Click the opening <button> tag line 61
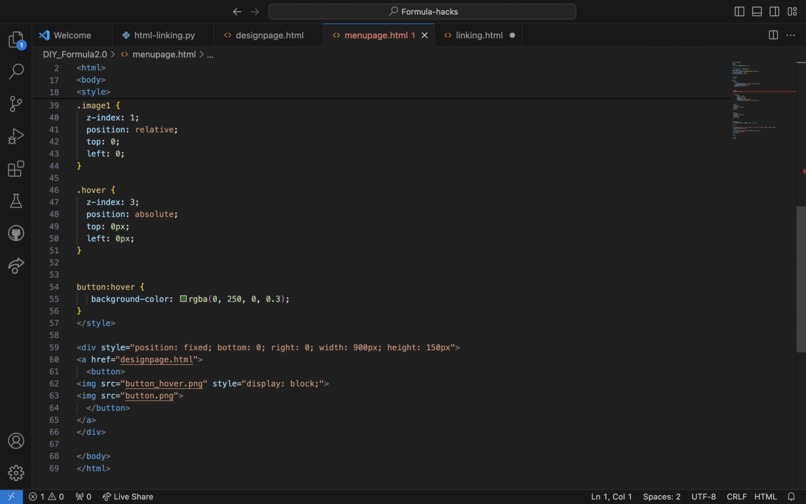The image size is (806, 504). [x=105, y=371]
